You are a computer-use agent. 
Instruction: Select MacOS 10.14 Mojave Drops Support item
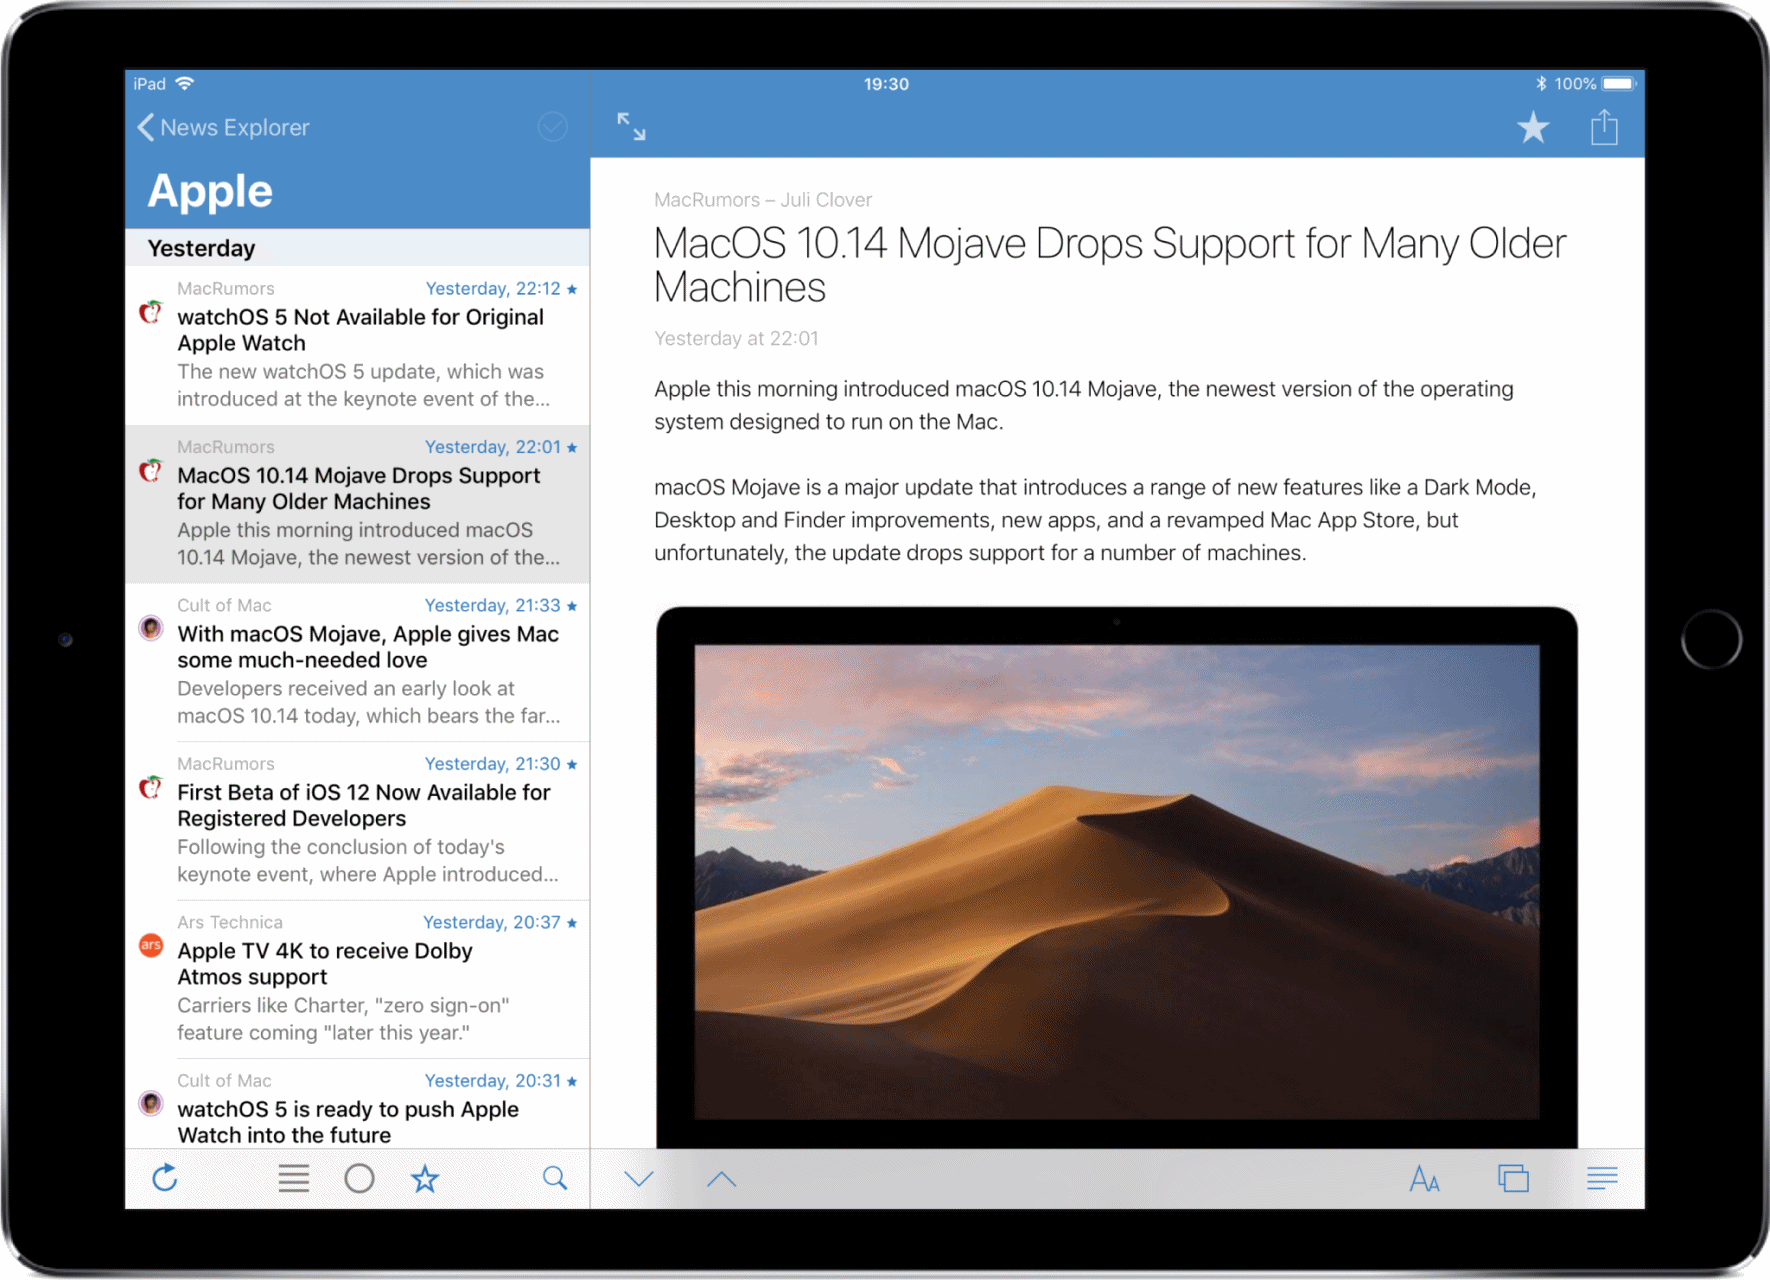pyautogui.click(x=357, y=504)
